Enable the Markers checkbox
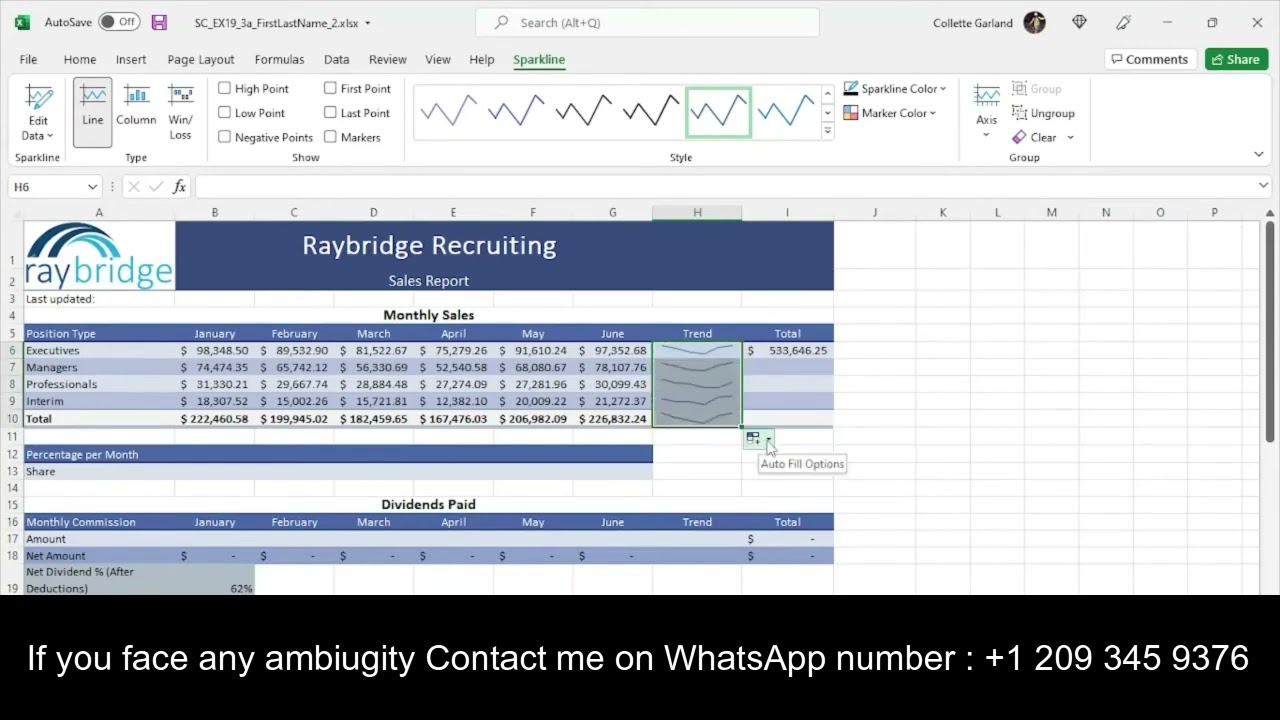 330,137
